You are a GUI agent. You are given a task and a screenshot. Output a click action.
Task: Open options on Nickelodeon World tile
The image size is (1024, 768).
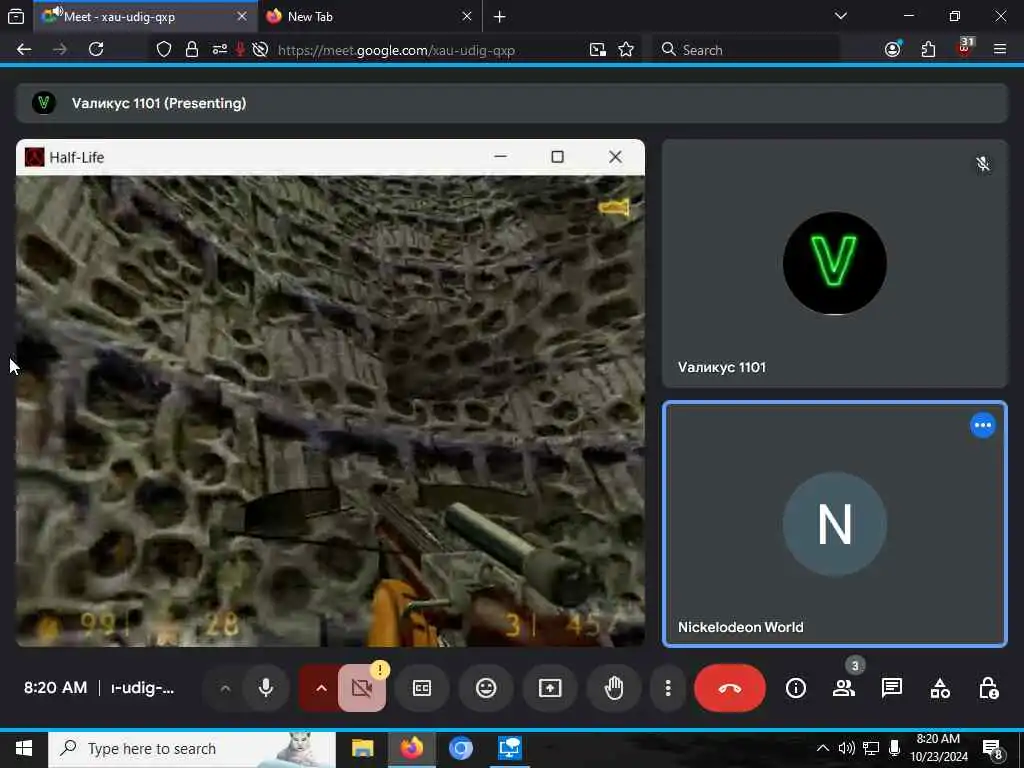coord(982,425)
